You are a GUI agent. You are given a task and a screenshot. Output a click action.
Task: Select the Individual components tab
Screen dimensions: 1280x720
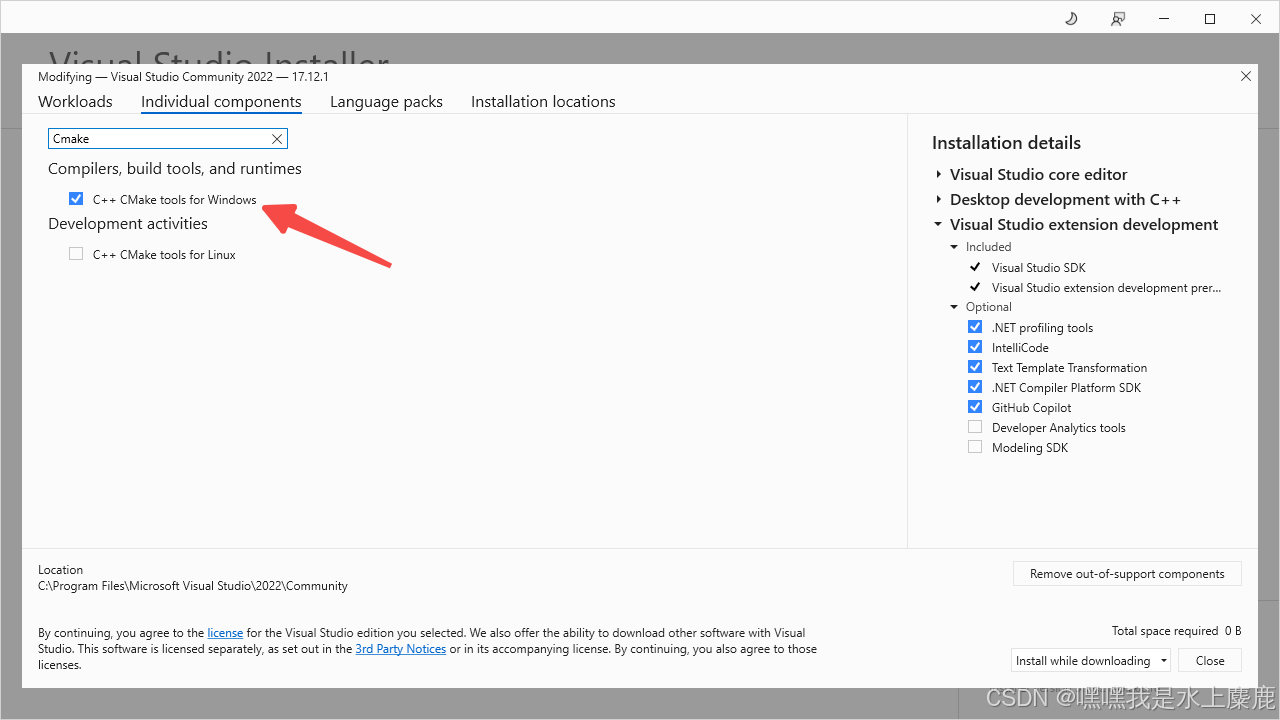click(x=221, y=101)
